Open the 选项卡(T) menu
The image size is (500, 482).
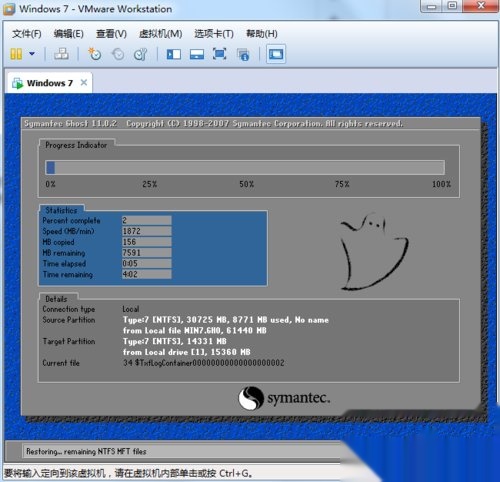pyautogui.click(x=214, y=34)
